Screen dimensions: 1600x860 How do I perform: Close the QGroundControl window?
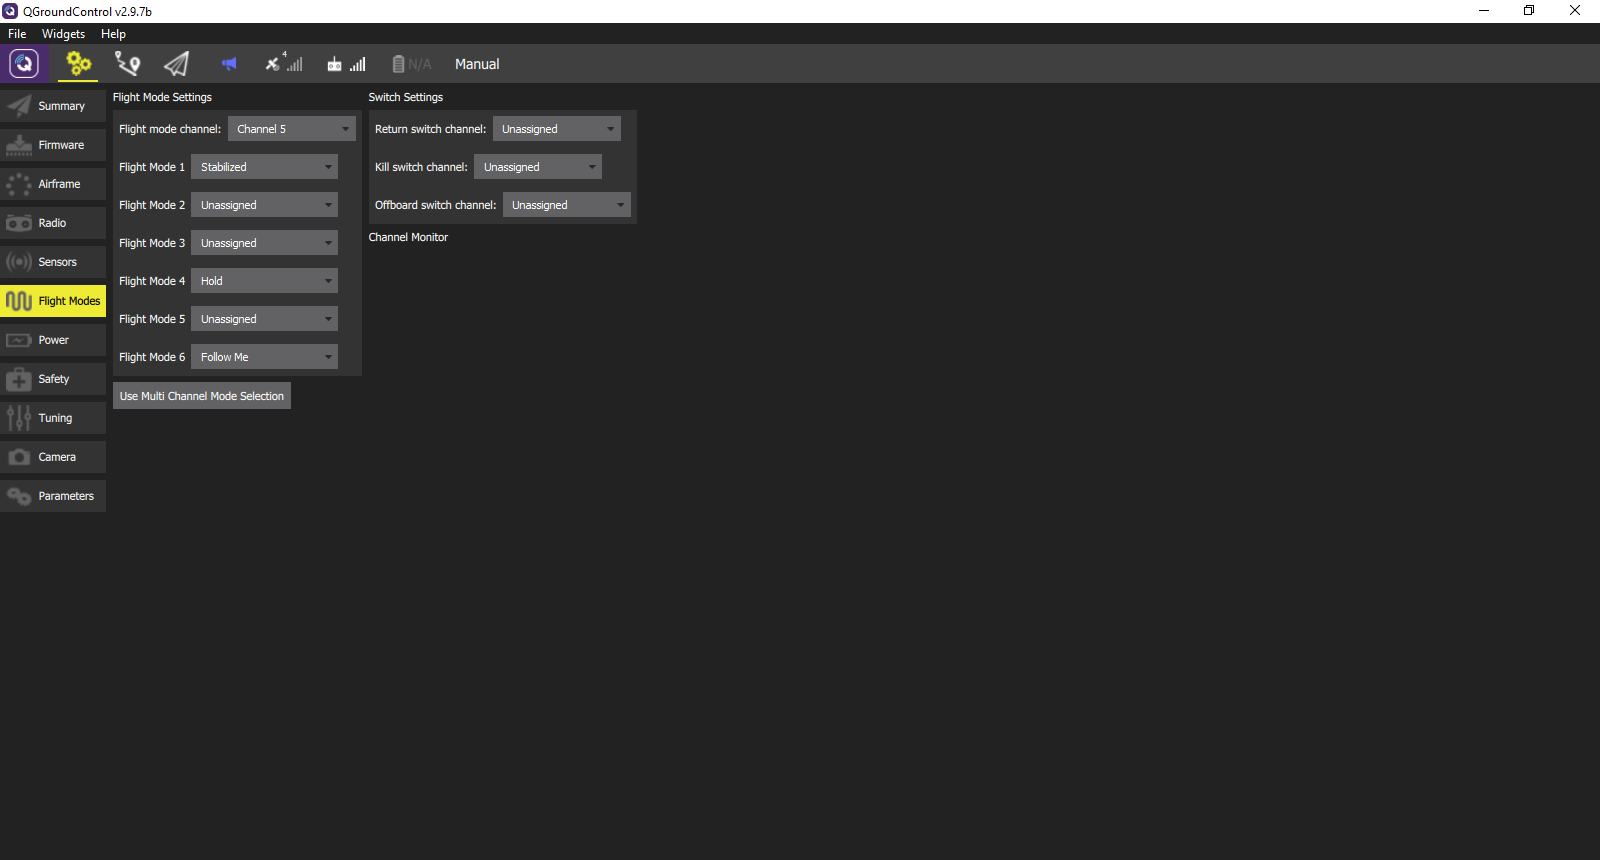pos(1575,11)
